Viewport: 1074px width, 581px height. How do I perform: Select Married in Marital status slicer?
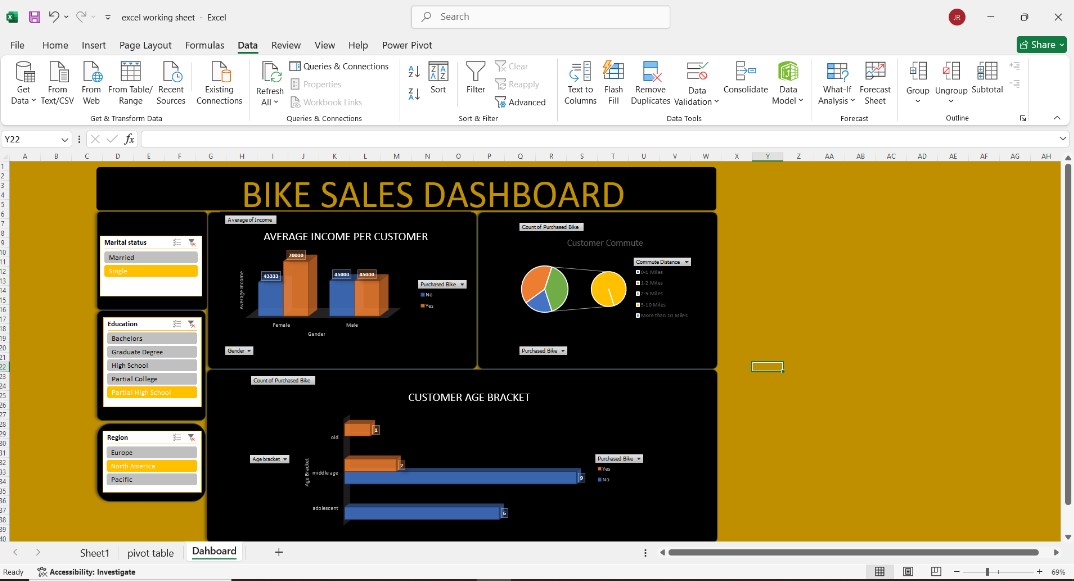click(151, 258)
